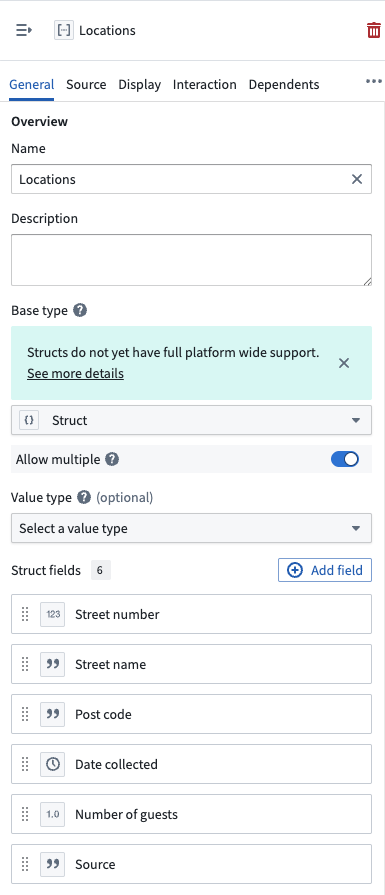Click the struct fields count badge 6
Screen dimensions: 385x895
tap(101, 570)
